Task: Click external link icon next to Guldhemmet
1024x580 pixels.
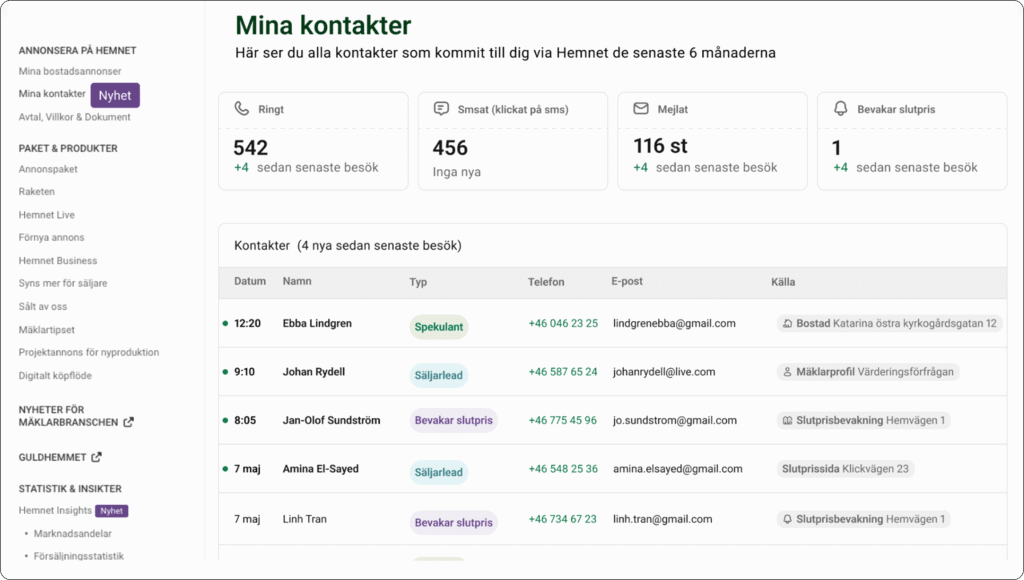Action: tap(97, 457)
